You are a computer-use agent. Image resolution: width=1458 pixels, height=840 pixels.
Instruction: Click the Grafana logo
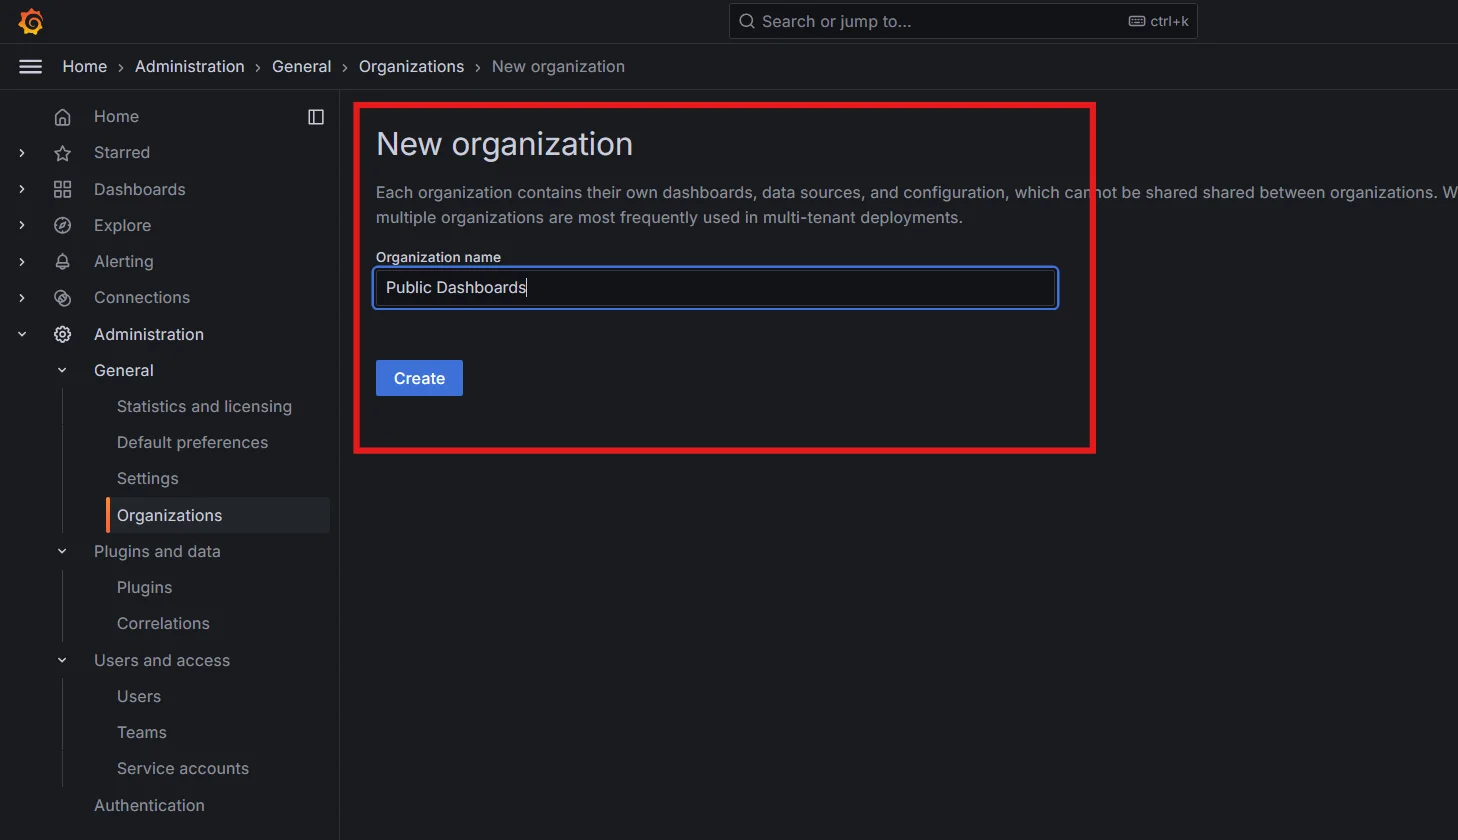(x=30, y=20)
